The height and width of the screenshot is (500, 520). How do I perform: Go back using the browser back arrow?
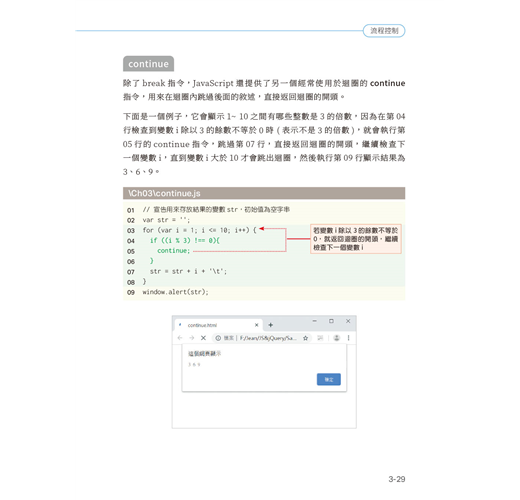tap(180, 338)
